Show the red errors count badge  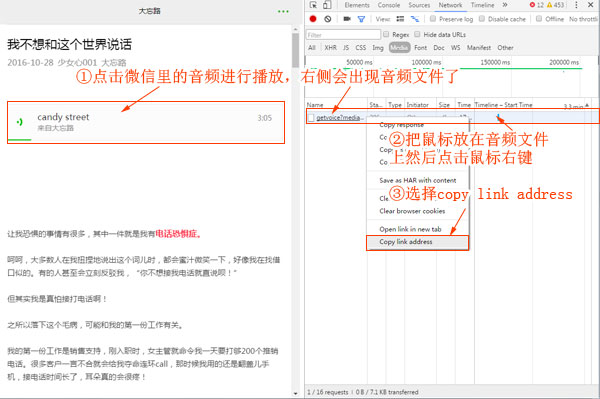(536, 5)
